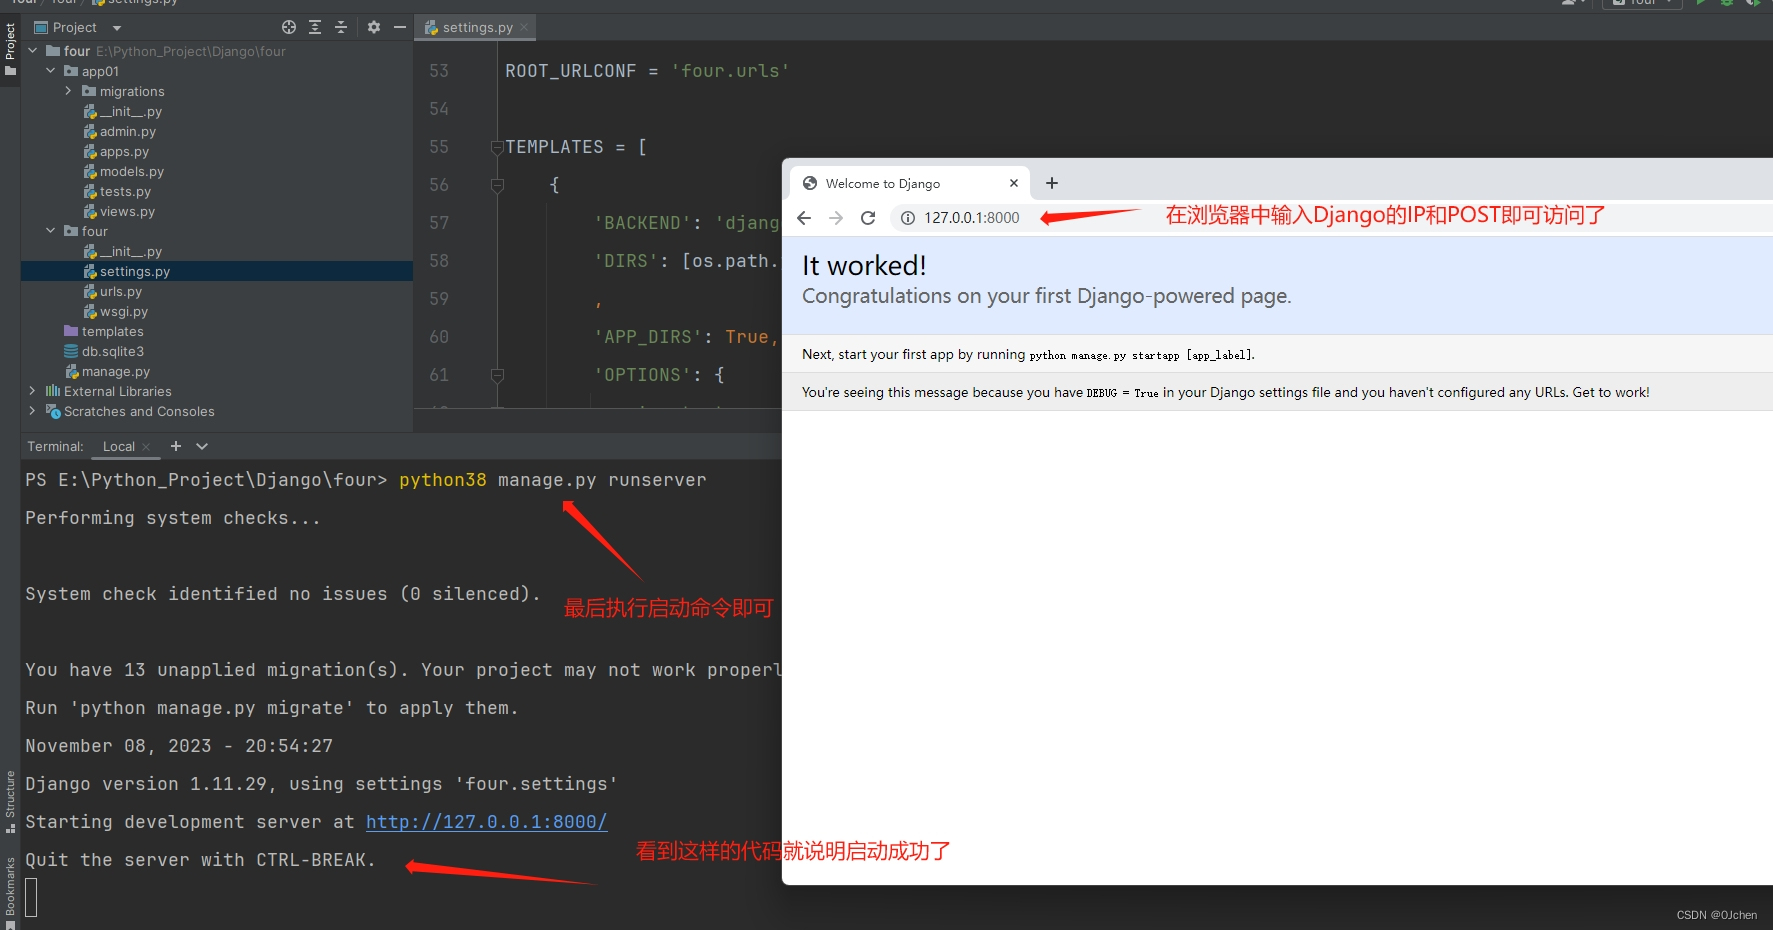The width and height of the screenshot is (1773, 930).
Task: Collapse the app01 folder
Action: (51, 70)
